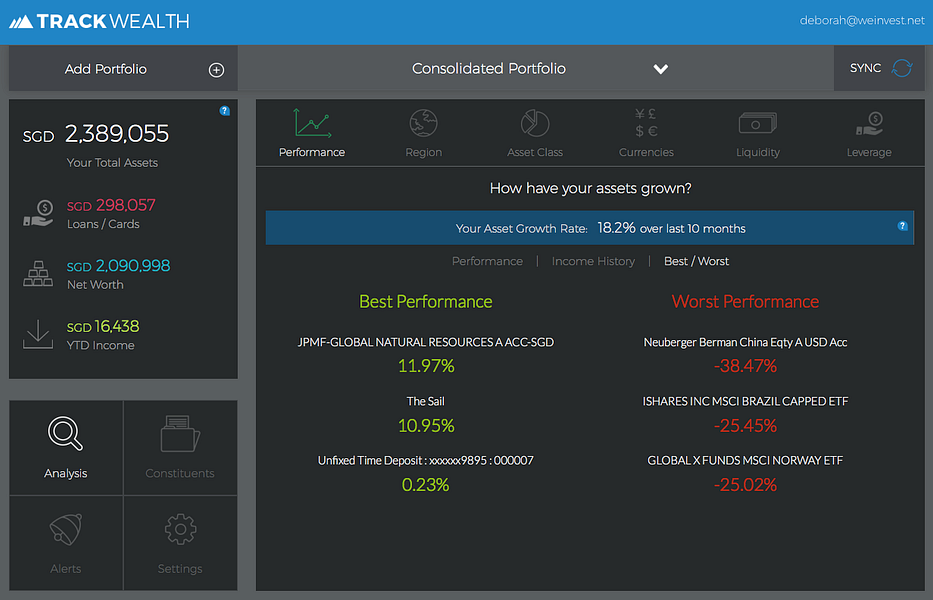Screen dimensions: 933x600
Task: Click the plus icon beside Add Portfolio
Action: 217,70
